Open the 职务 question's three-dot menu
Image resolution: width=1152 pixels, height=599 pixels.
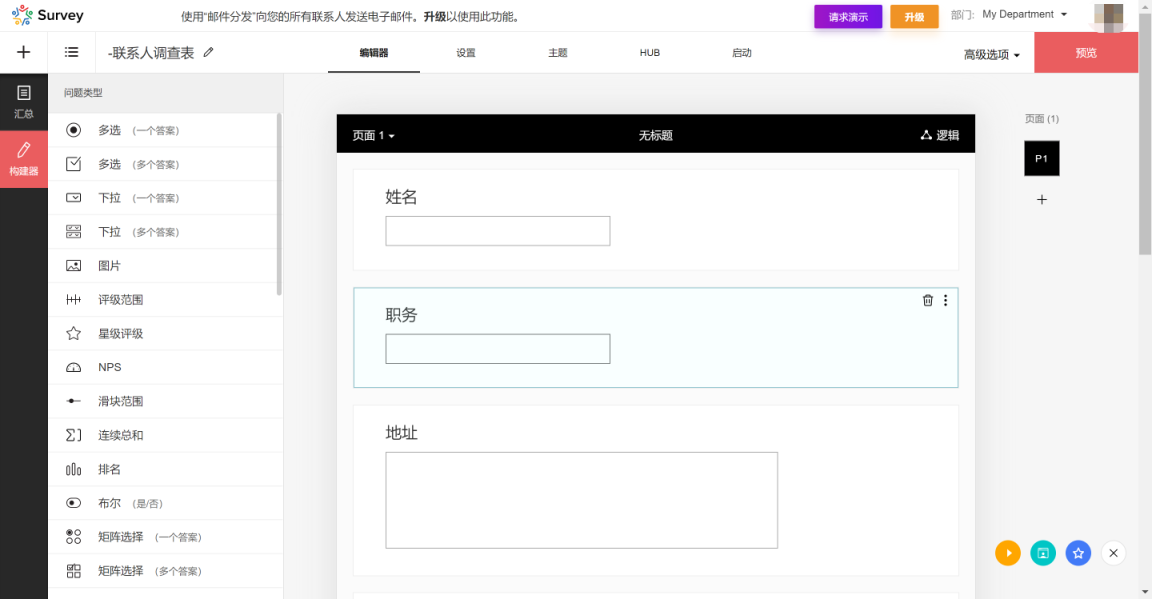click(946, 300)
